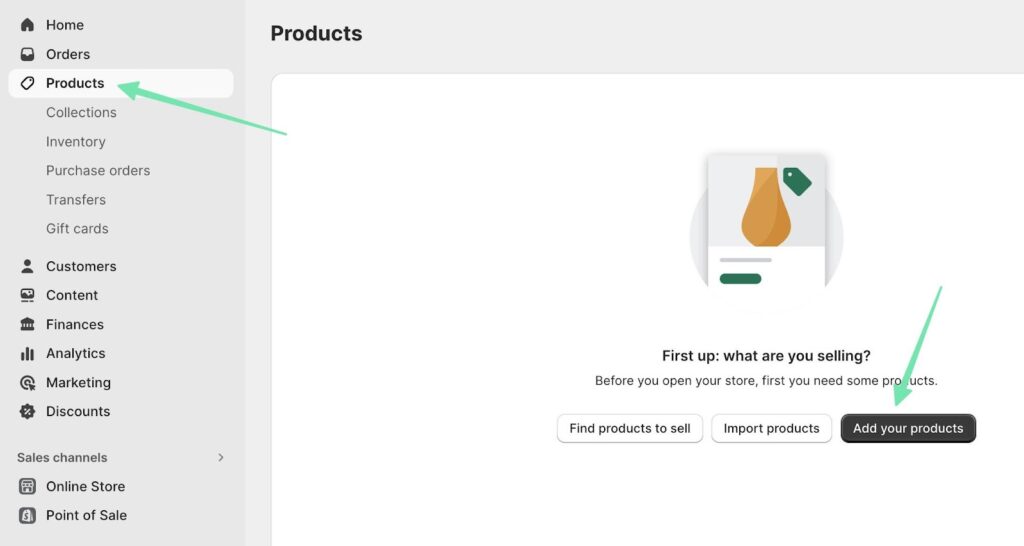The width and height of the screenshot is (1024, 546).
Task: Click the Import products button
Action: 771,428
